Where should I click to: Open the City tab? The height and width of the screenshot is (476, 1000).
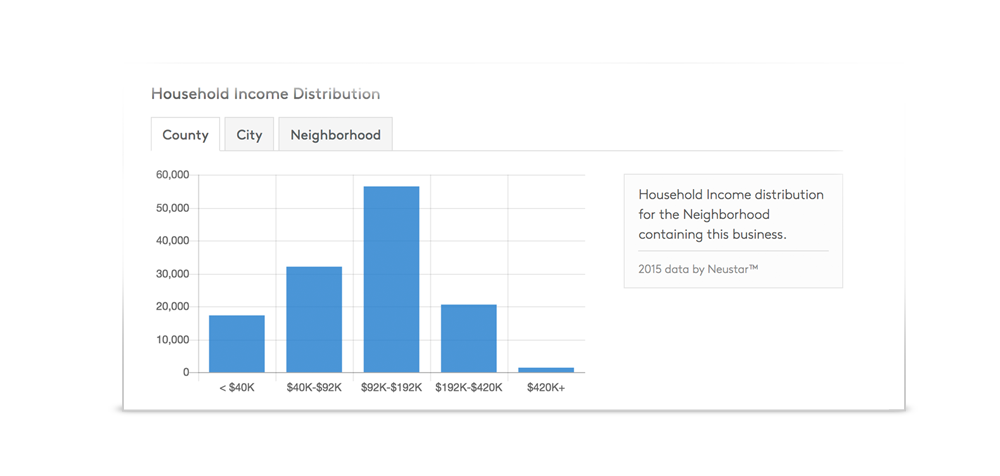(249, 135)
